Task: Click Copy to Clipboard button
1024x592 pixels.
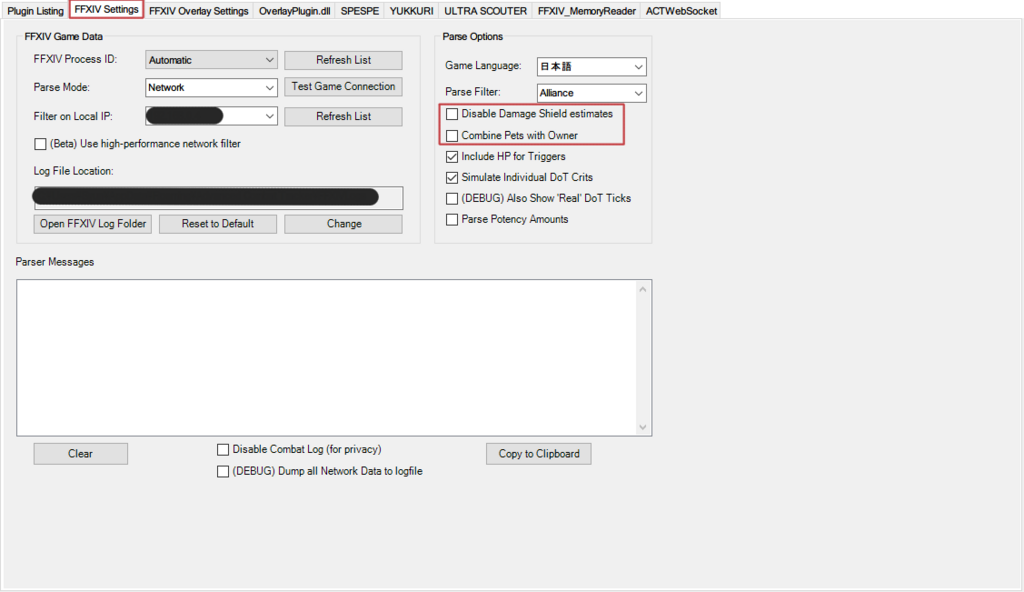Action: coord(539,454)
